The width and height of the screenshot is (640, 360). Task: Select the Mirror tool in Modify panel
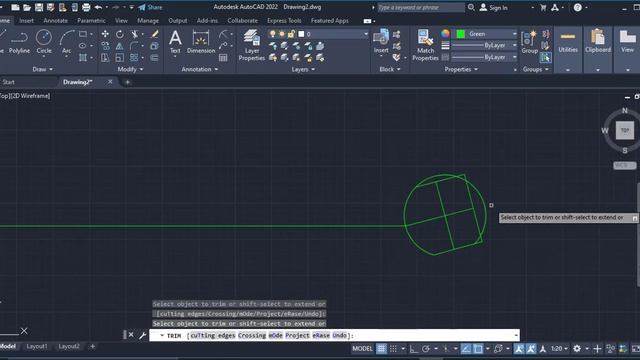(x=120, y=46)
